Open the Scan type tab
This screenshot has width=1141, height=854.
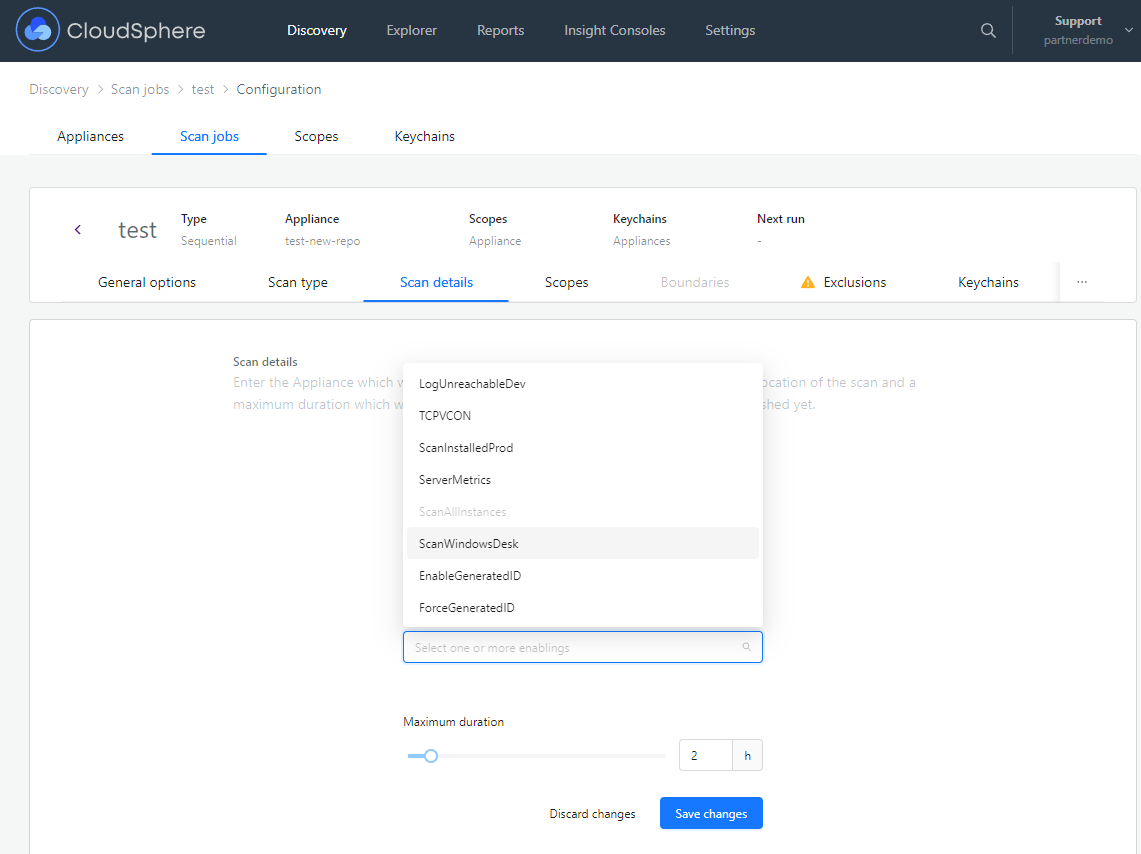click(298, 282)
